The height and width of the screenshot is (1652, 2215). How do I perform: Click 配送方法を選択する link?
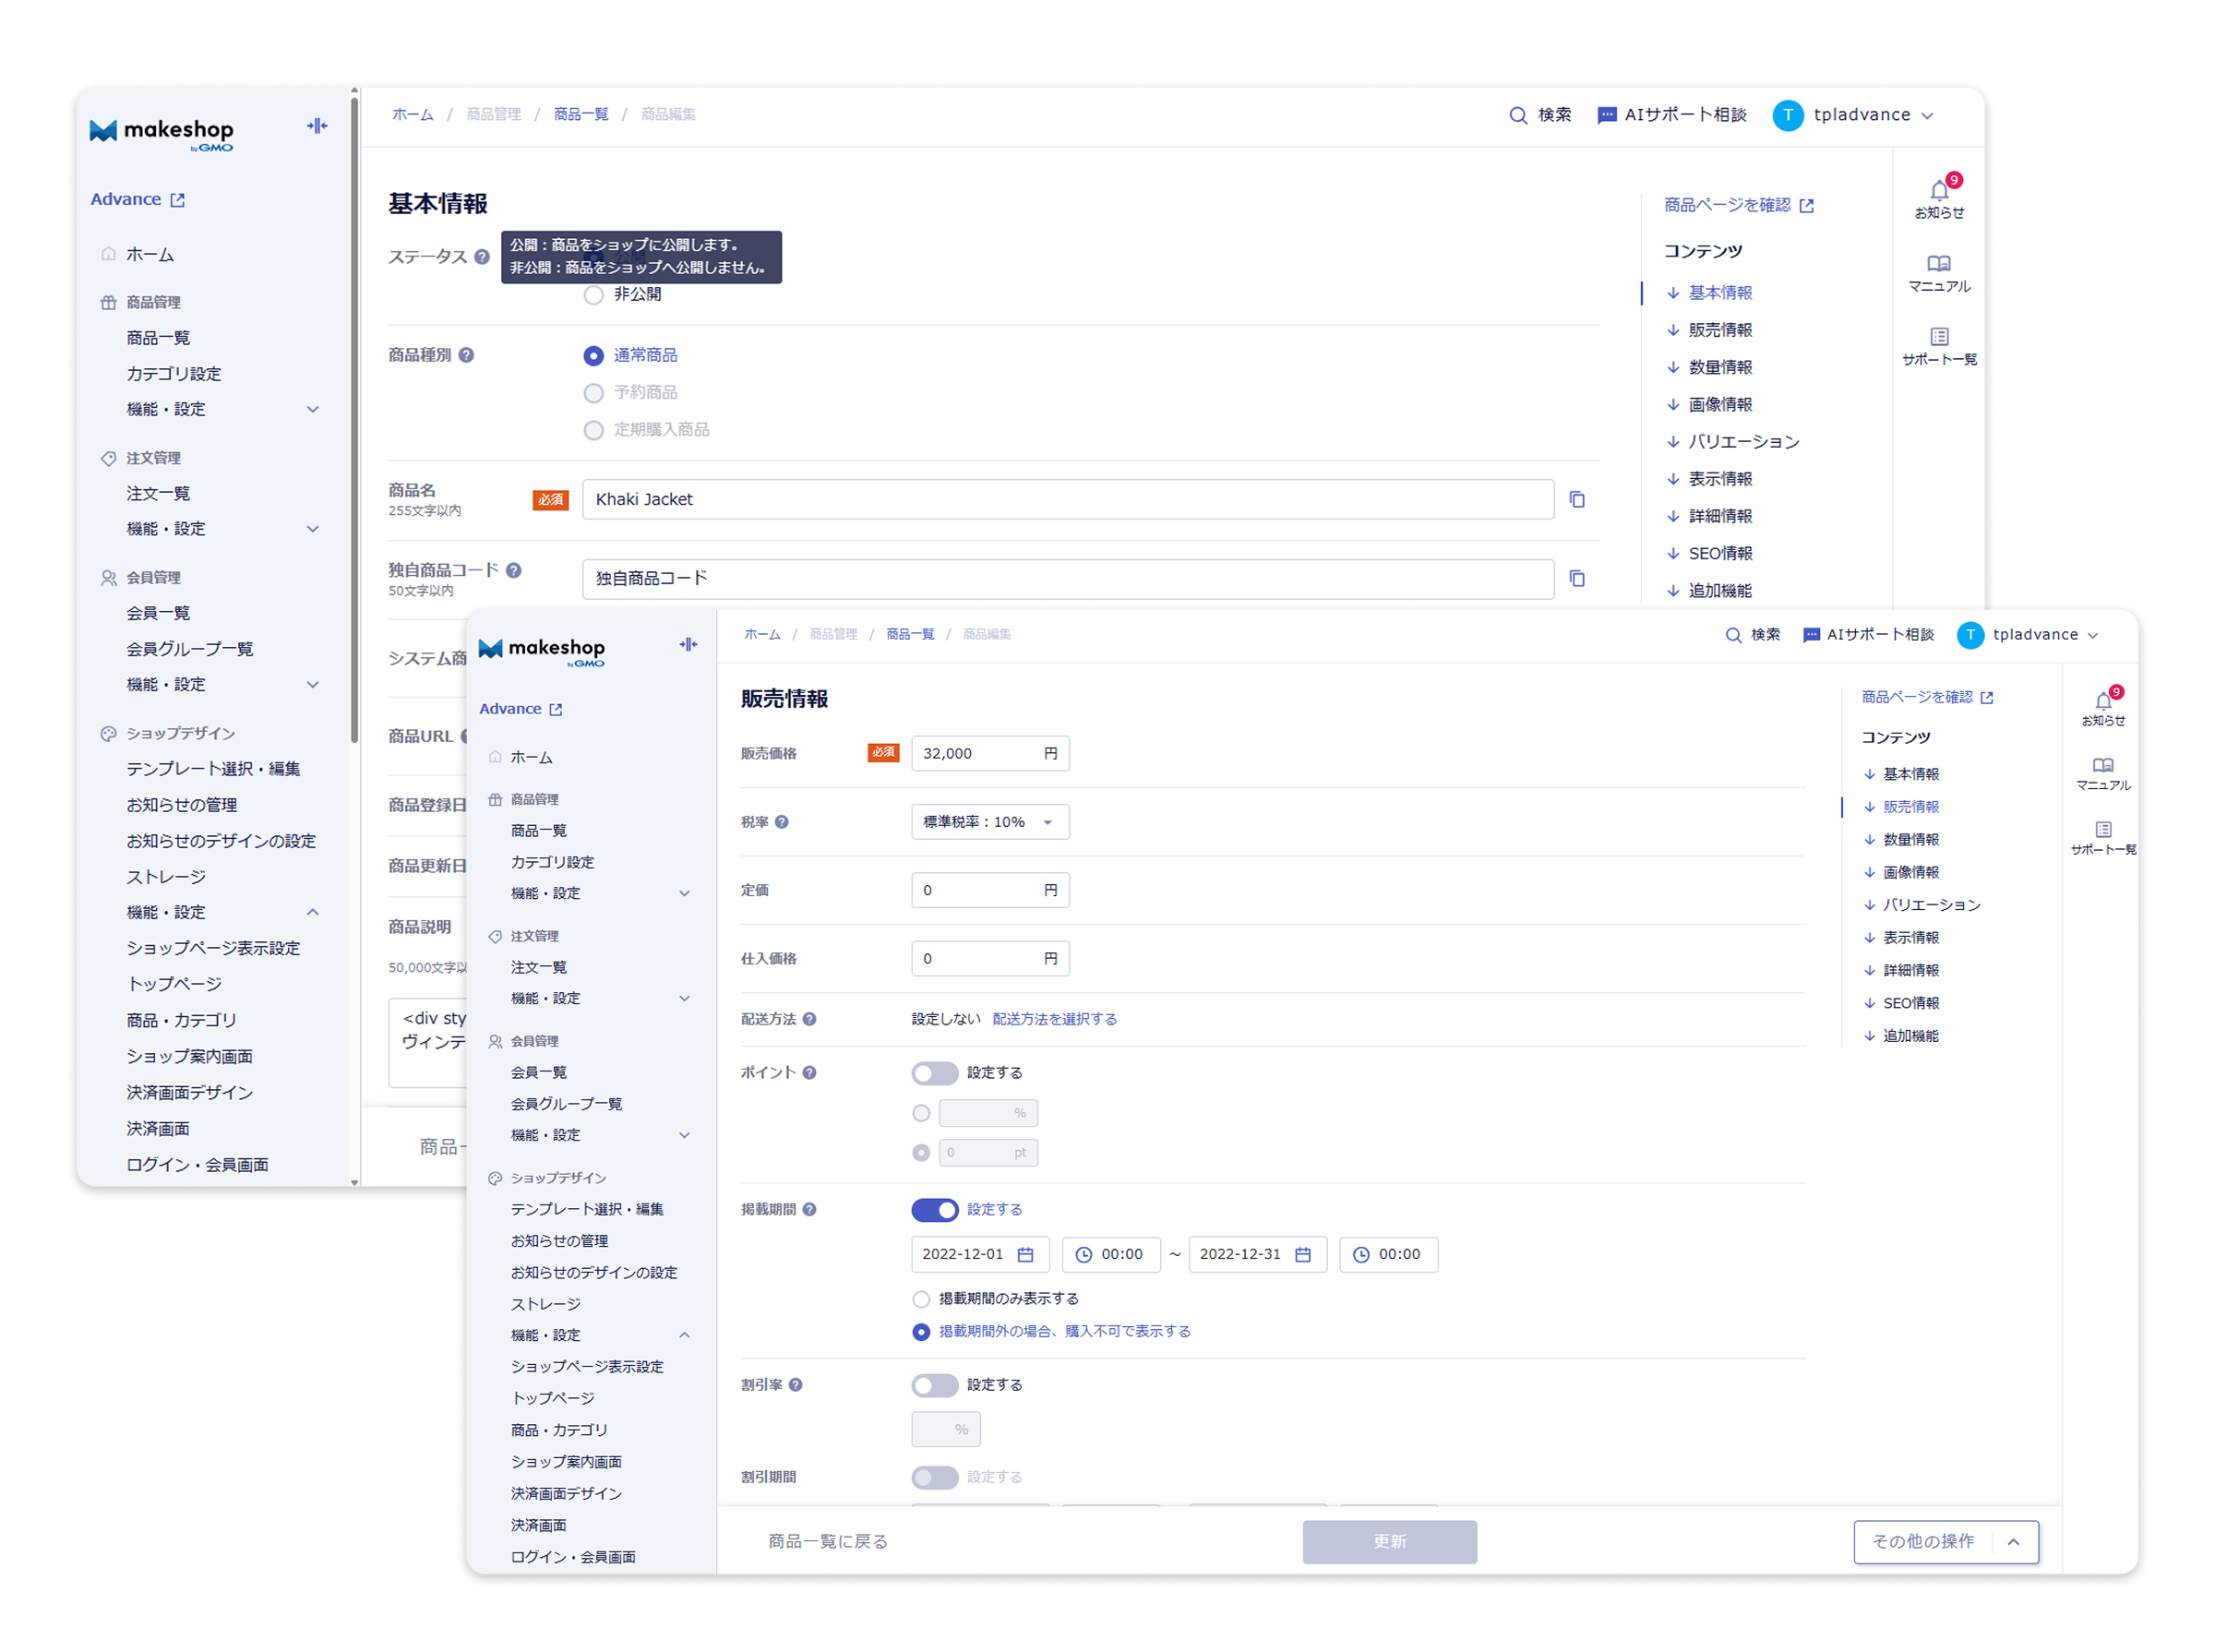click(1054, 1019)
